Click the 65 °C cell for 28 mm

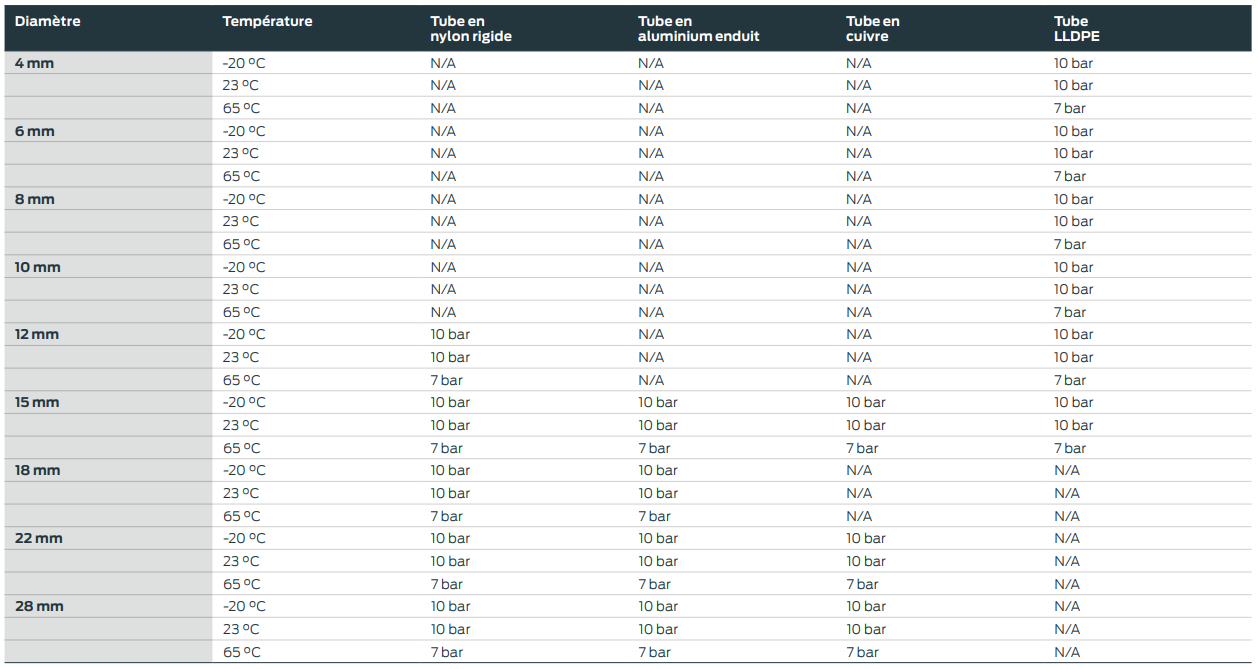click(x=241, y=652)
